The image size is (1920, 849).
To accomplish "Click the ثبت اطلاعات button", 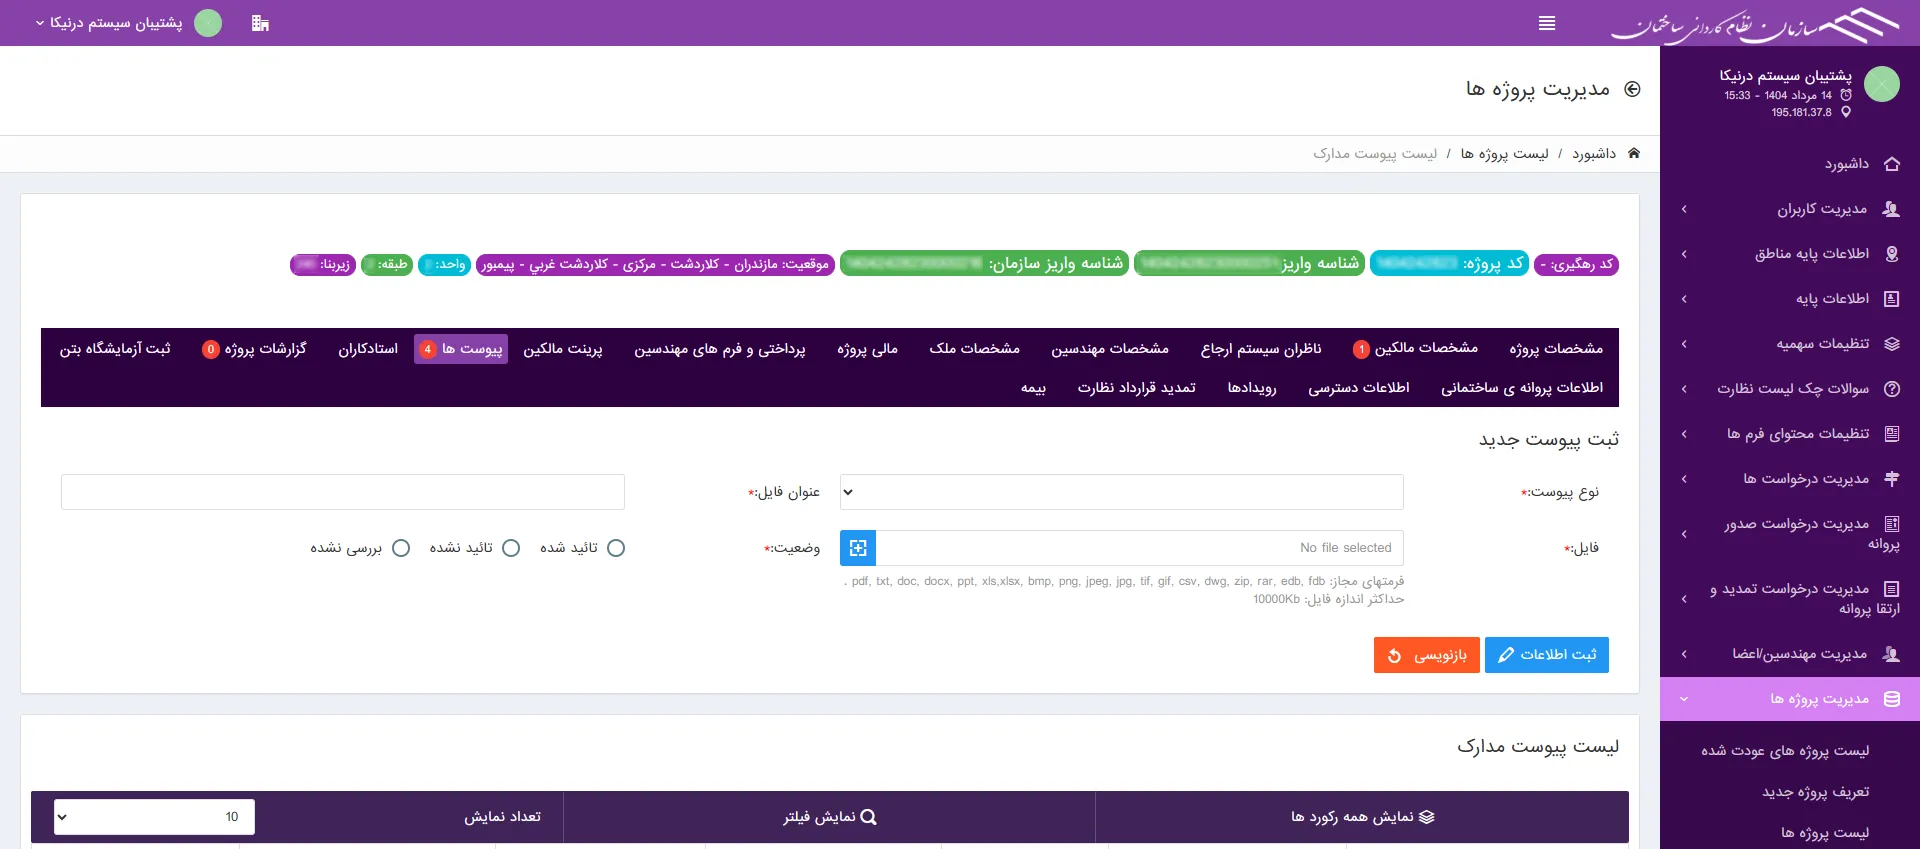I will (x=1546, y=655).
